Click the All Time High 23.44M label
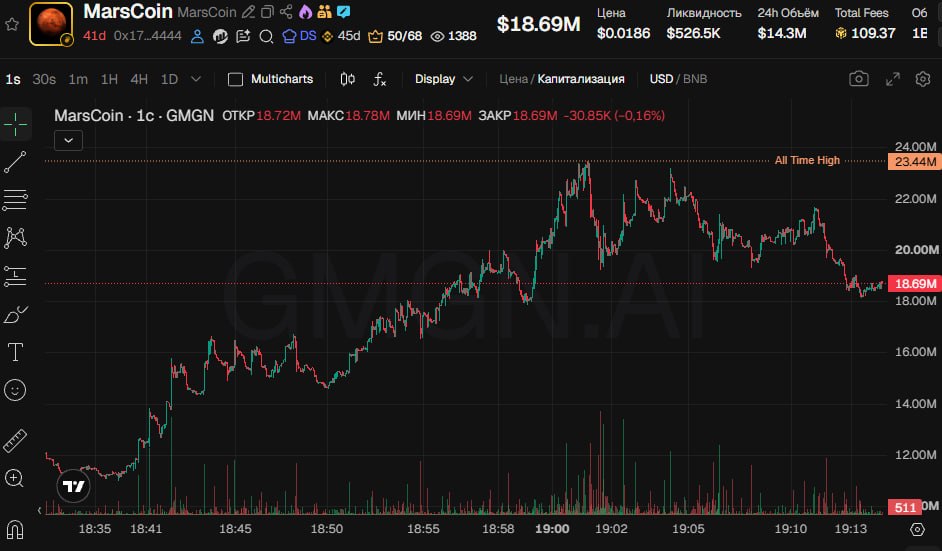Image resolution: width=942 pixels, height=551 pixels. 915,162
